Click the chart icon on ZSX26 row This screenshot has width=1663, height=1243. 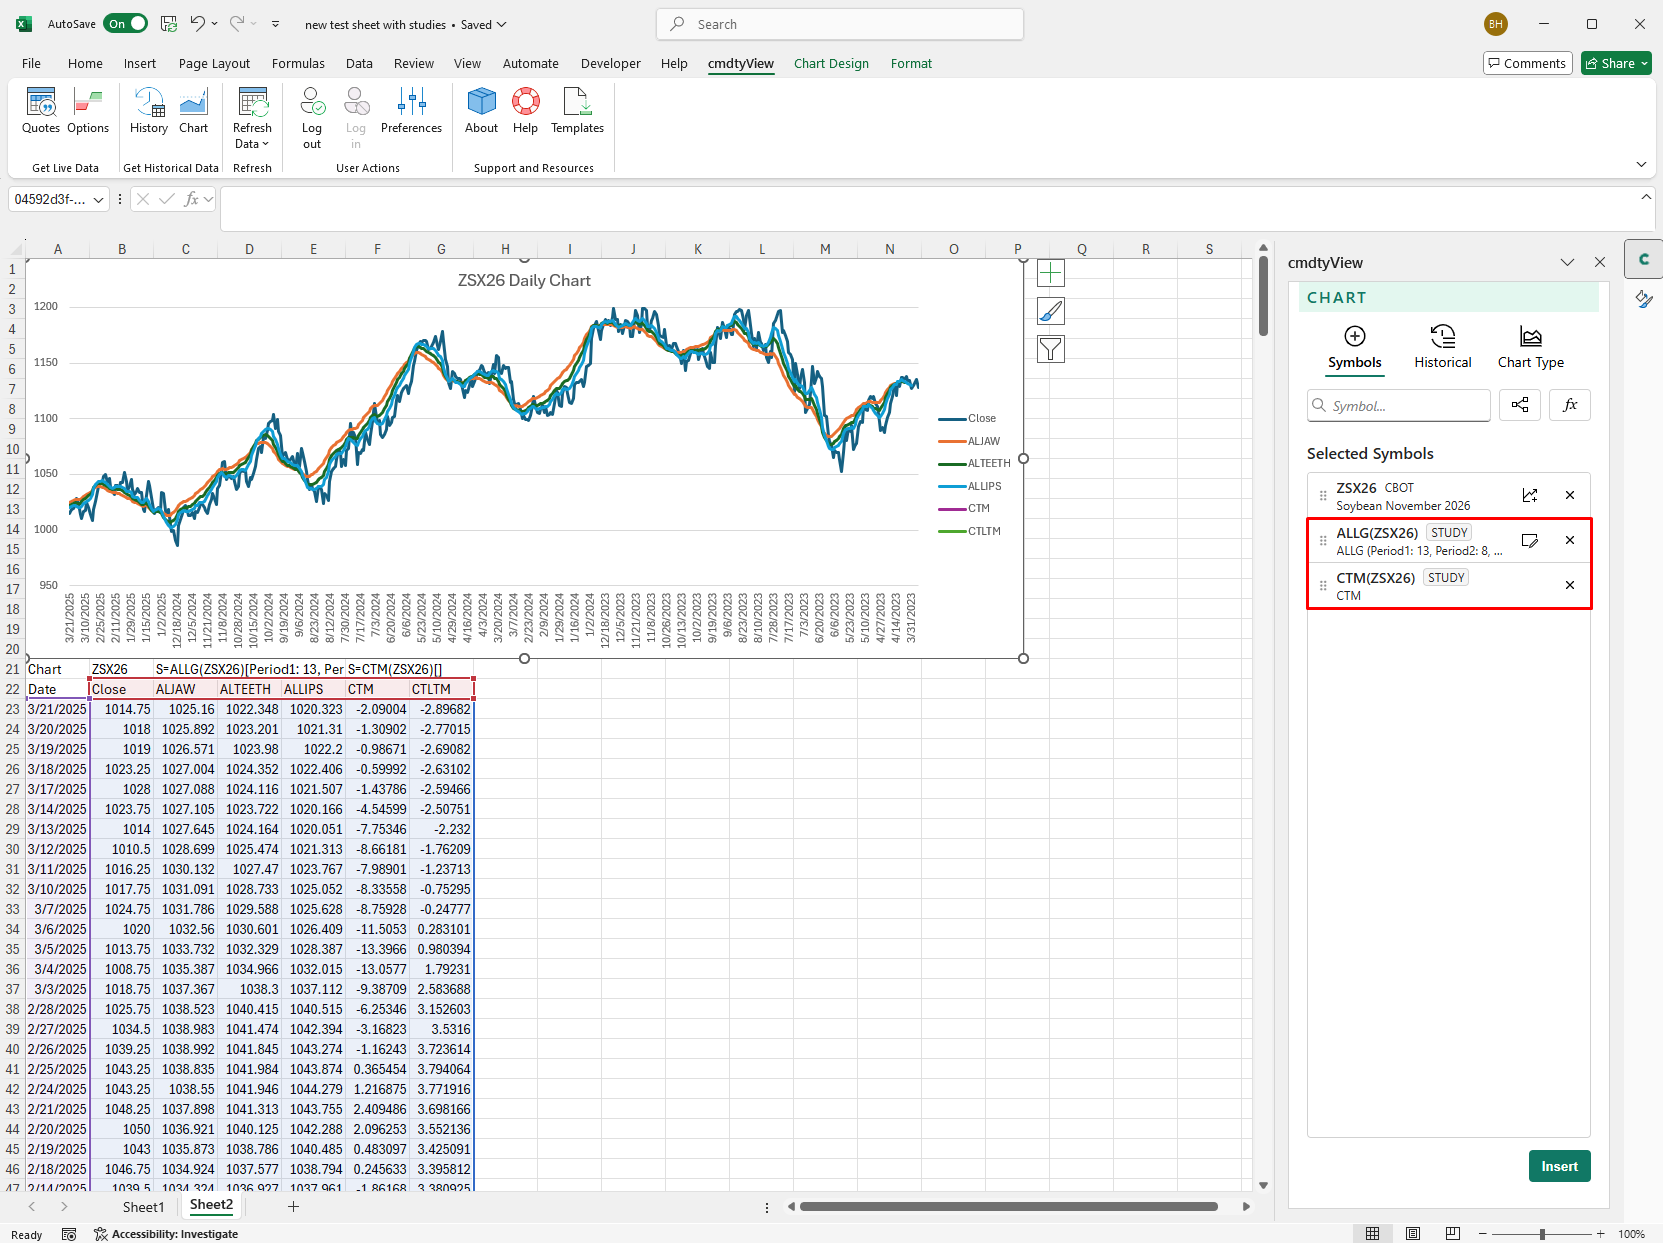(1530, 495)
